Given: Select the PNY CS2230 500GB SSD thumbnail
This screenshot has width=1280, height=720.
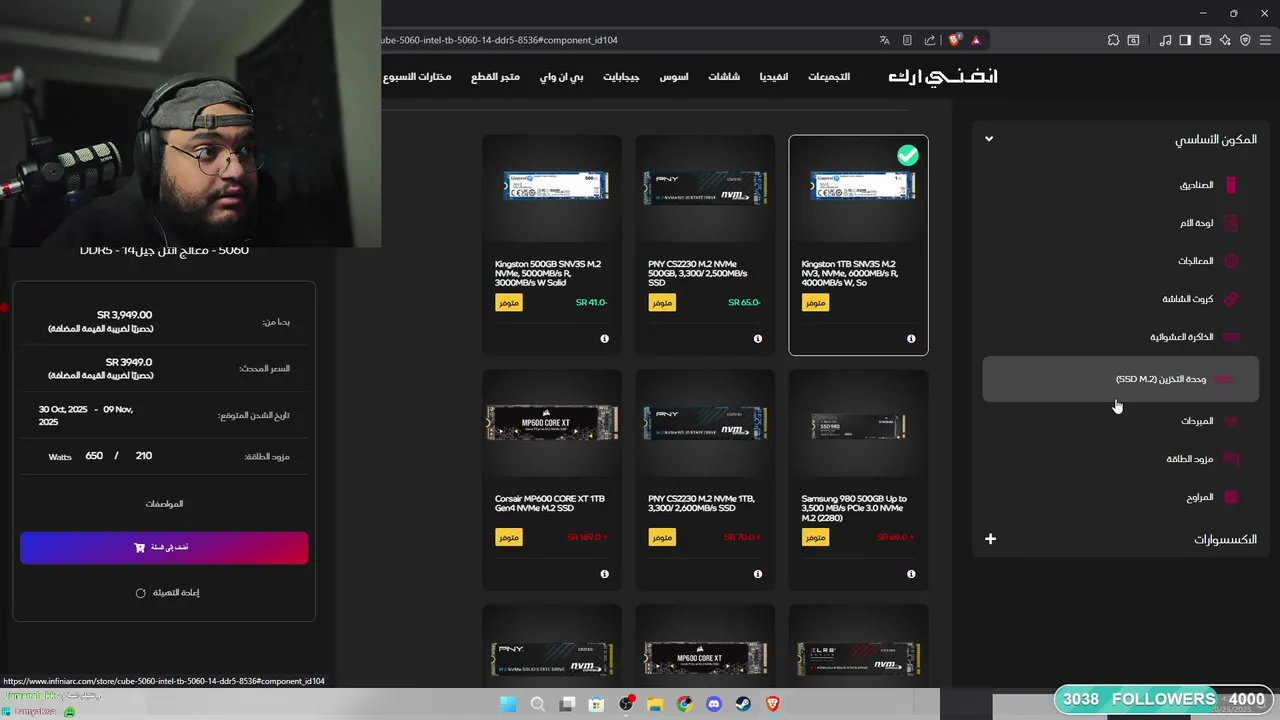Looking at the screenshot, I should (705, 187).
